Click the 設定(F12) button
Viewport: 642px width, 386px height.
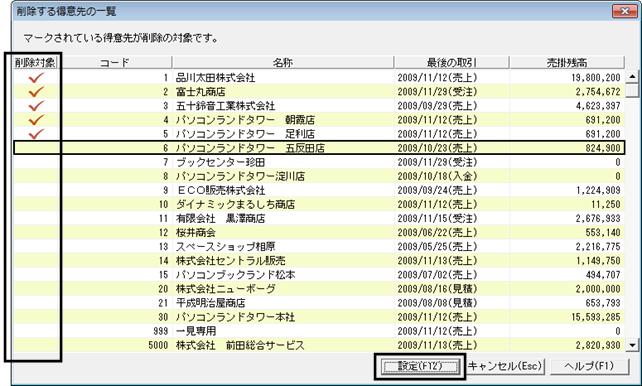(420, 366)
